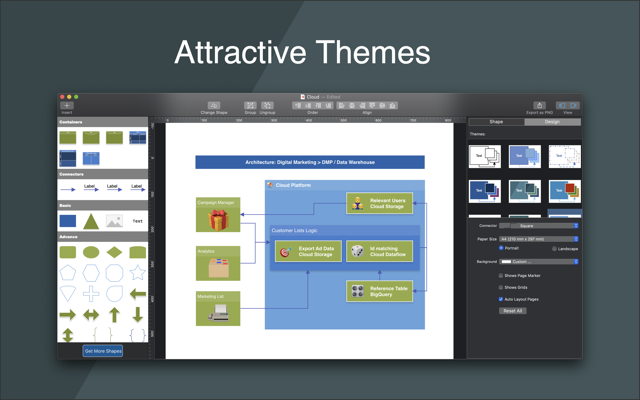Click the first Align icon in toolbar
Screen dimensions: 640x400
point(342,106)
